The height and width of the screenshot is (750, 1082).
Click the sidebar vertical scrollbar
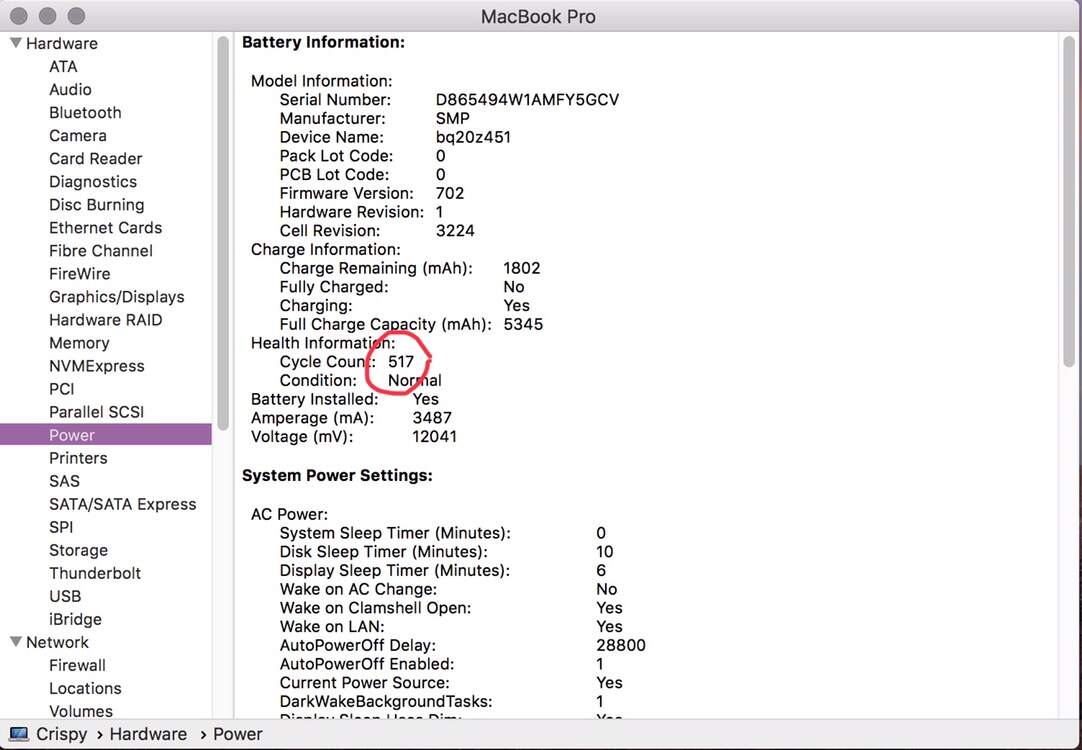[222, 230]
